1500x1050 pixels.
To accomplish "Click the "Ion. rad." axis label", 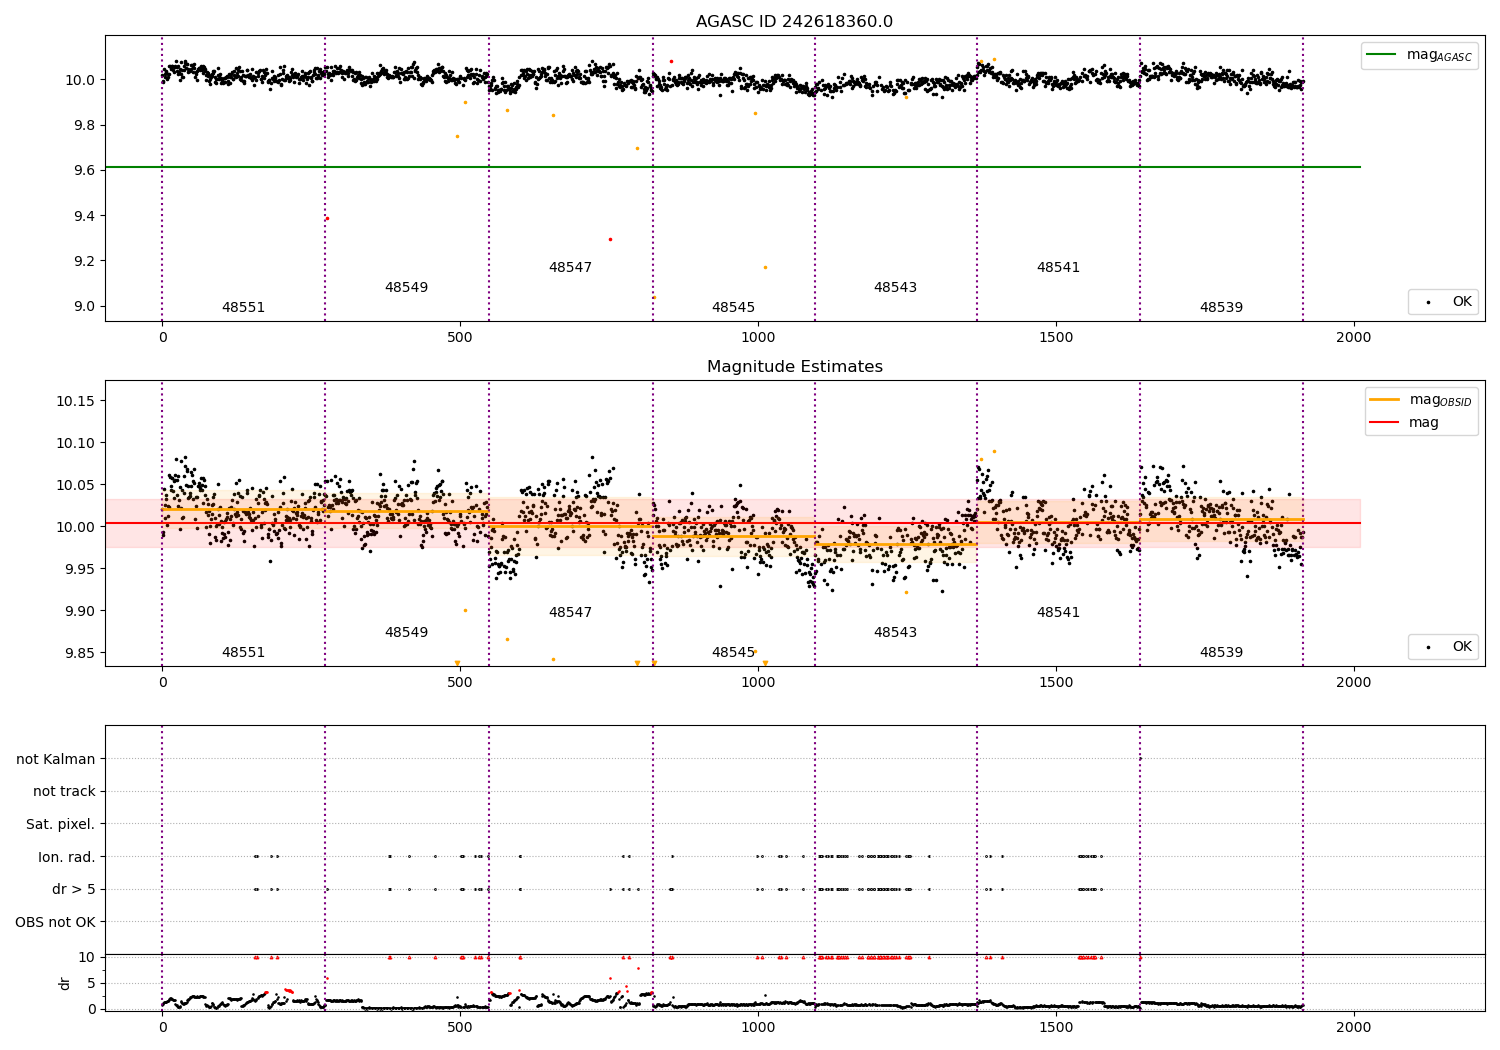I will [x=67, y=858].
